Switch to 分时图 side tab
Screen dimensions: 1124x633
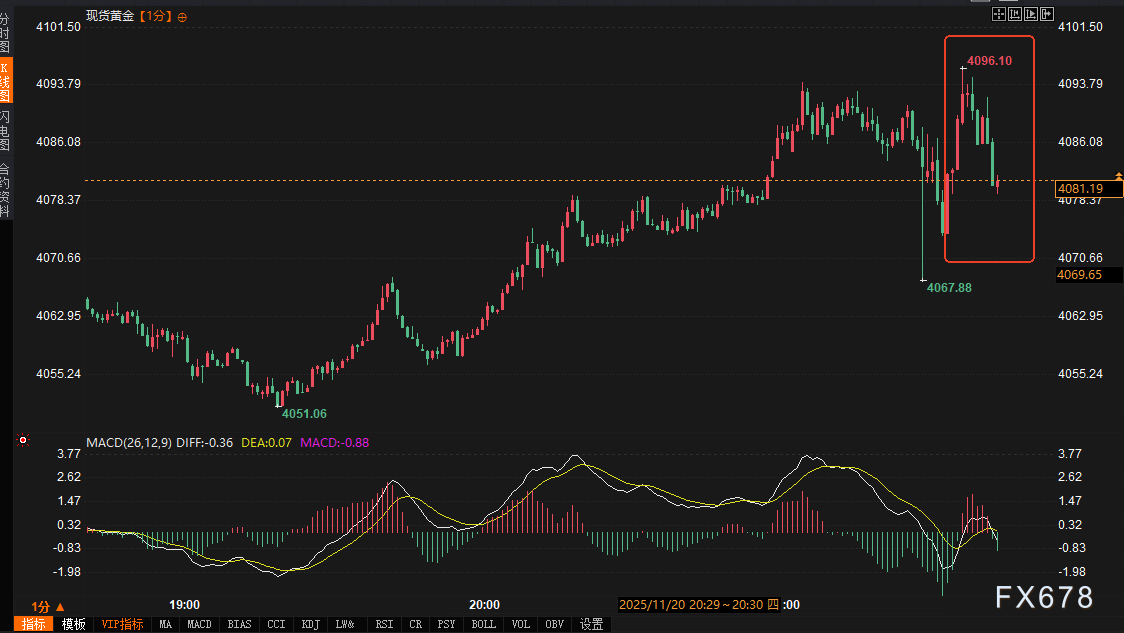pyautogui.click(x=6, y=30)
